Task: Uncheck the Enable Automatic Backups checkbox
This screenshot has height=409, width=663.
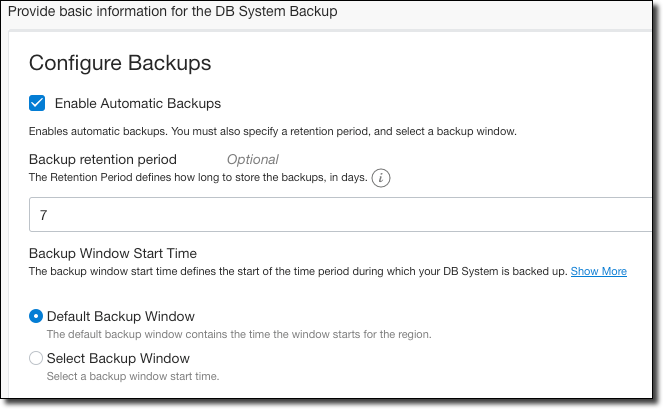Action: 37,103
